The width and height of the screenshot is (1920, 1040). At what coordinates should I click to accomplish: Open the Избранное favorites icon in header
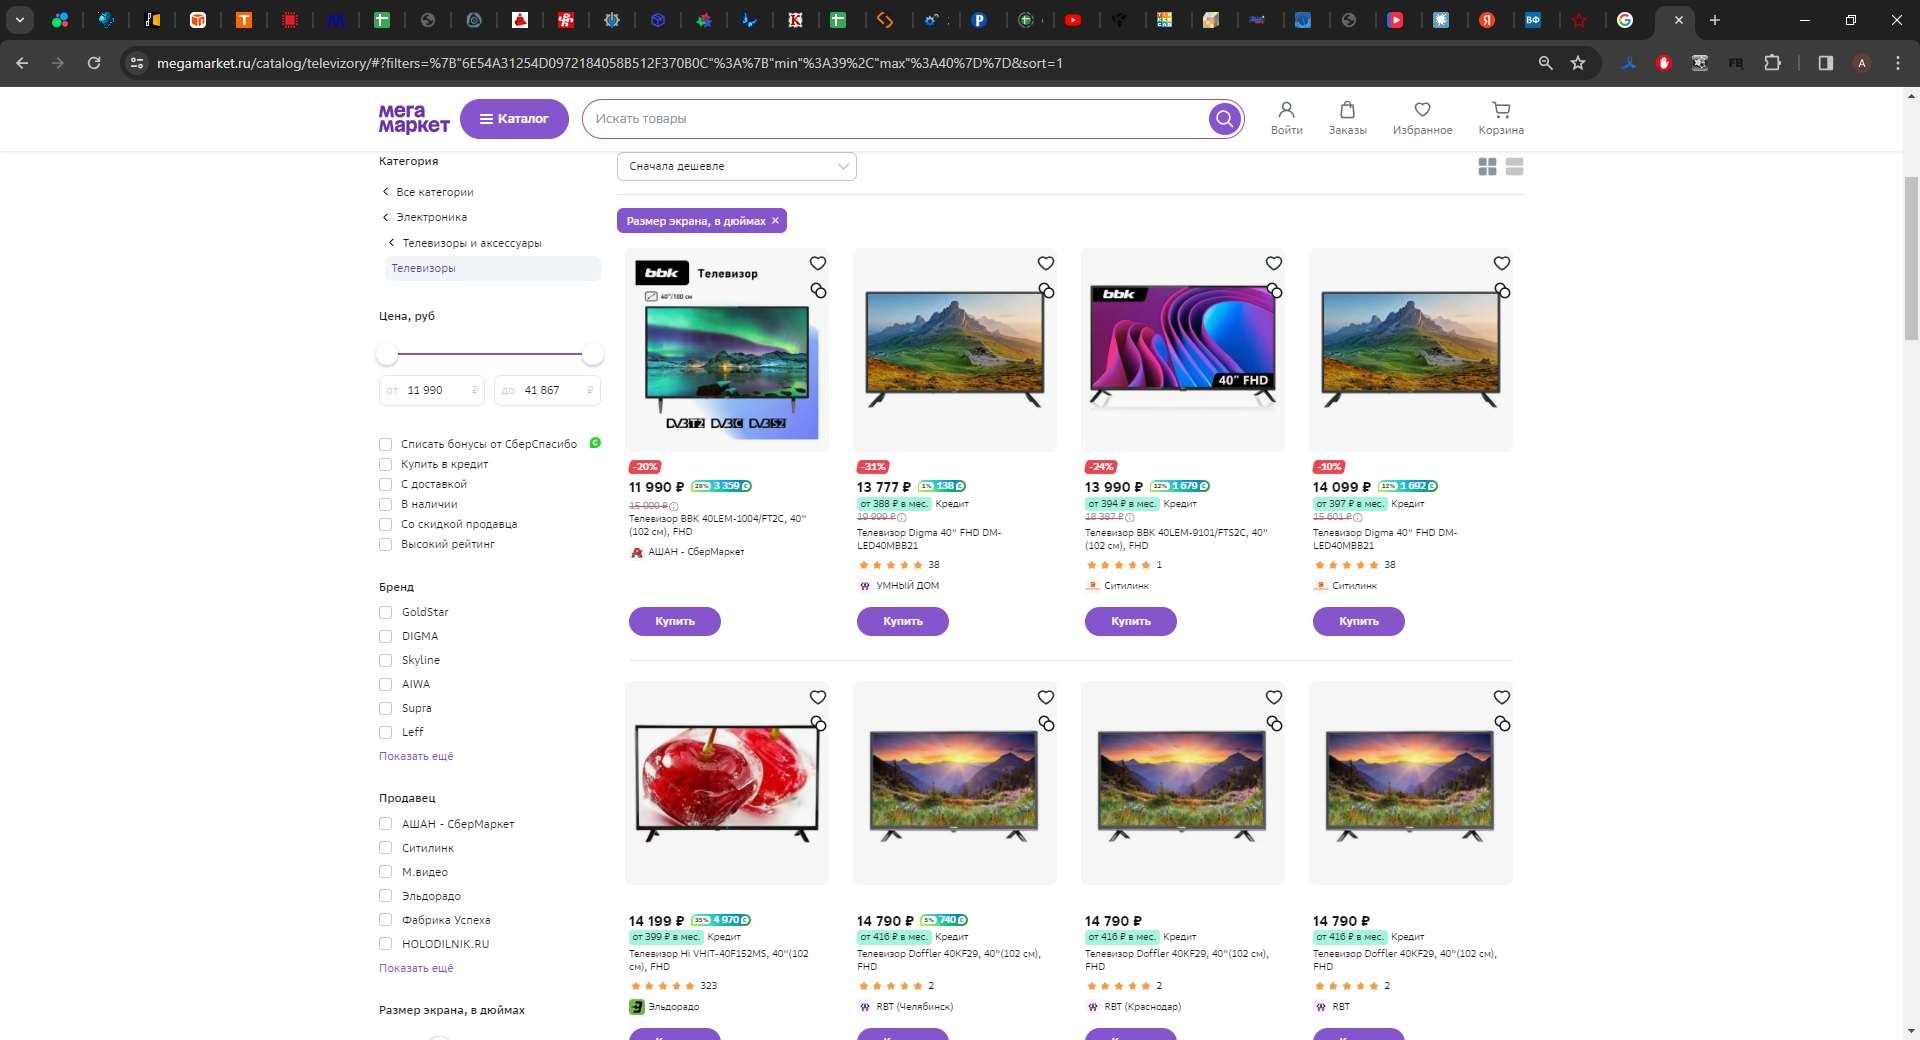[1422, 118]
